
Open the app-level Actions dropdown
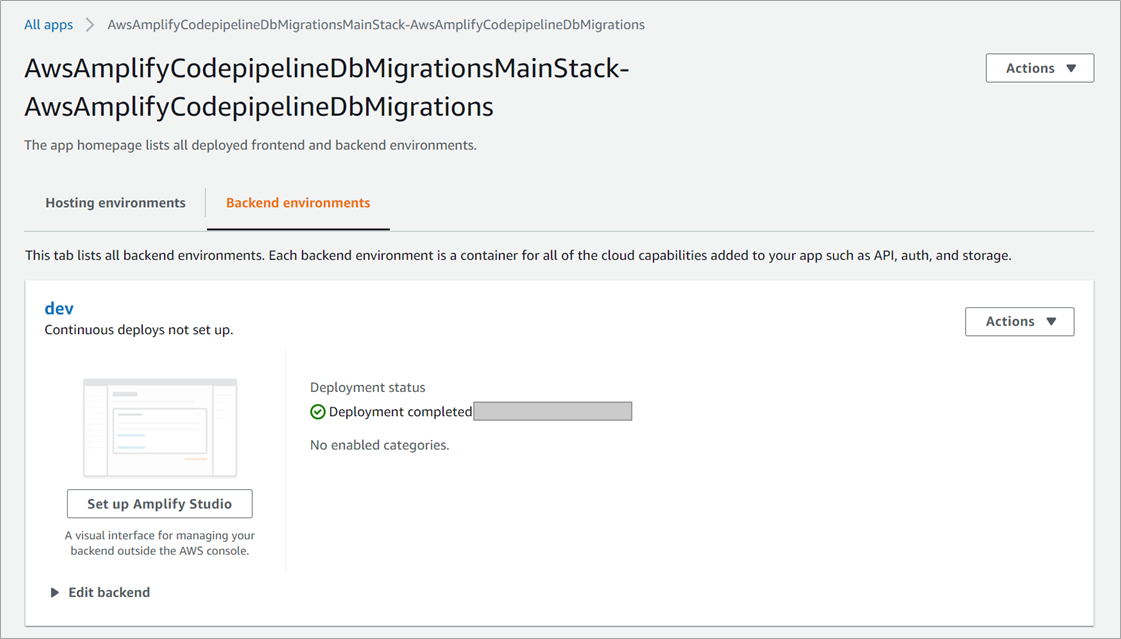pos(1039,68)
